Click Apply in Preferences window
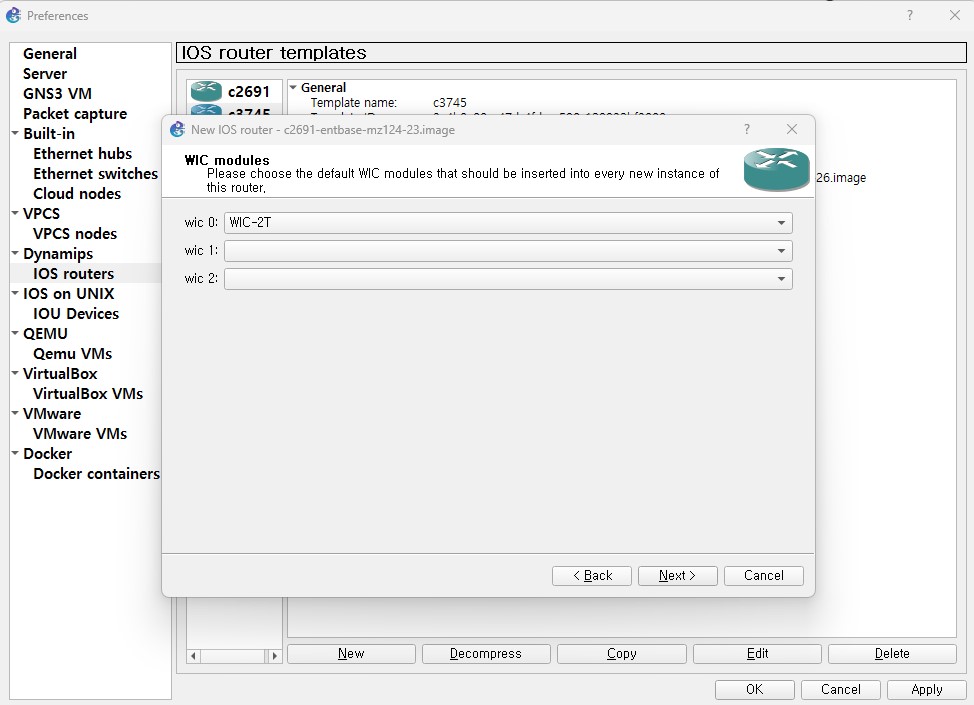The image size is (974, 705). click(x=927, y=689)
